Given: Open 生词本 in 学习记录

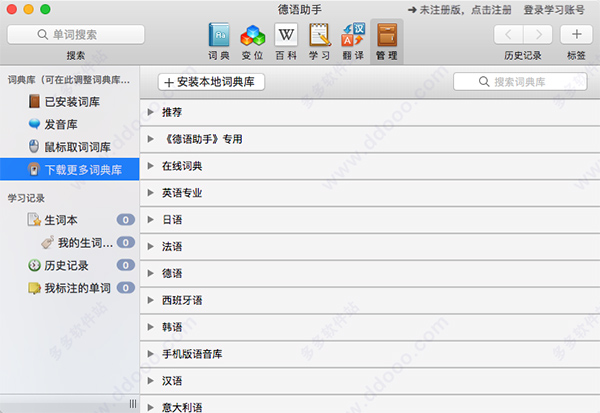Looking at the screenshot, I should click(70, 220).
